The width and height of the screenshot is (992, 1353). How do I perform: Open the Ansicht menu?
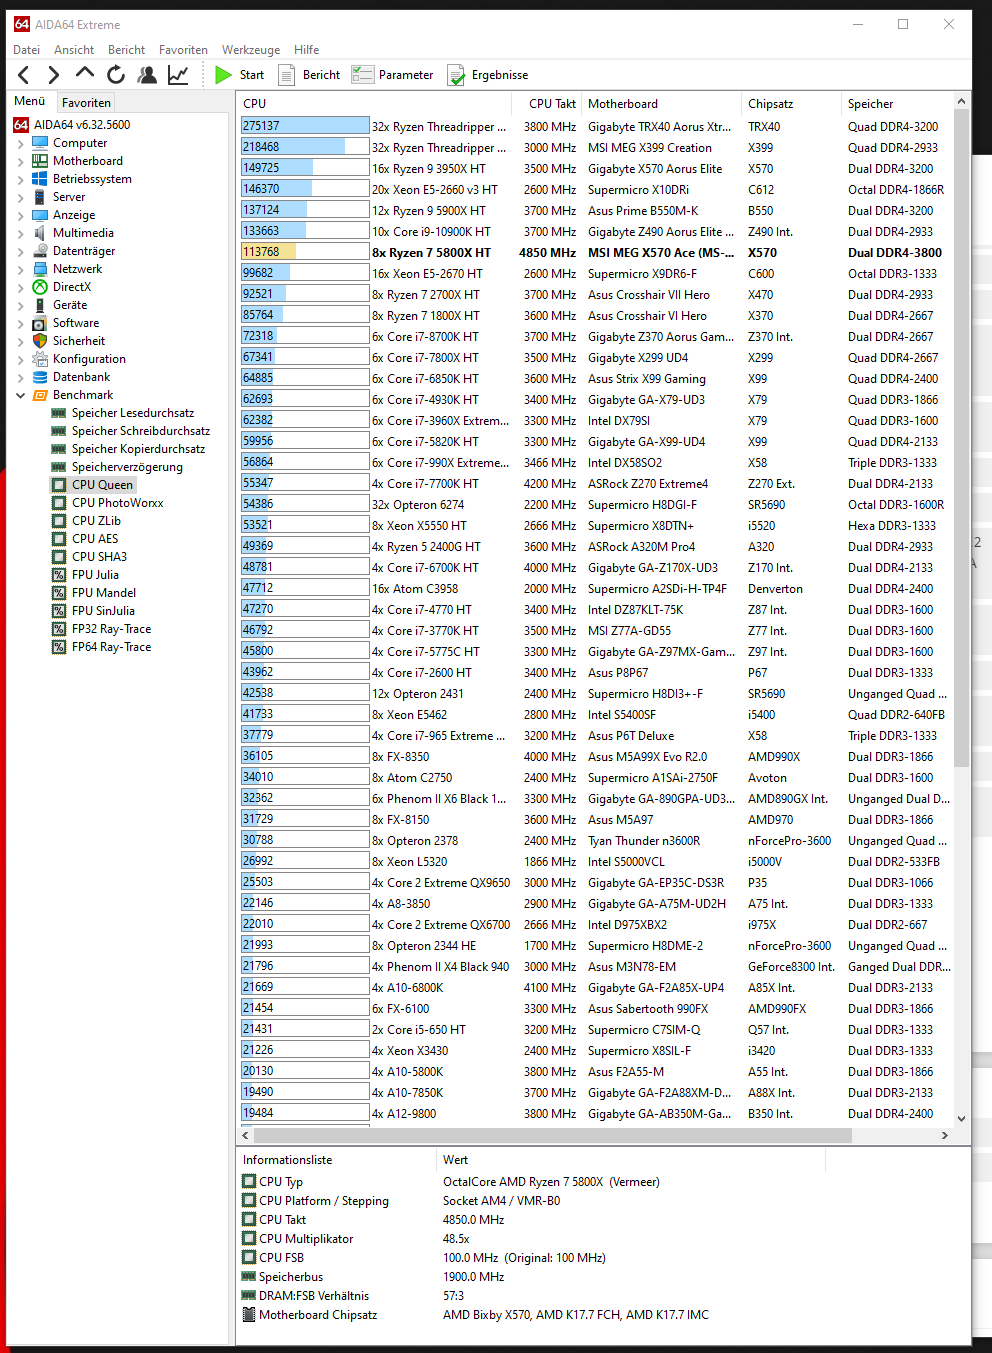(74, 50)
